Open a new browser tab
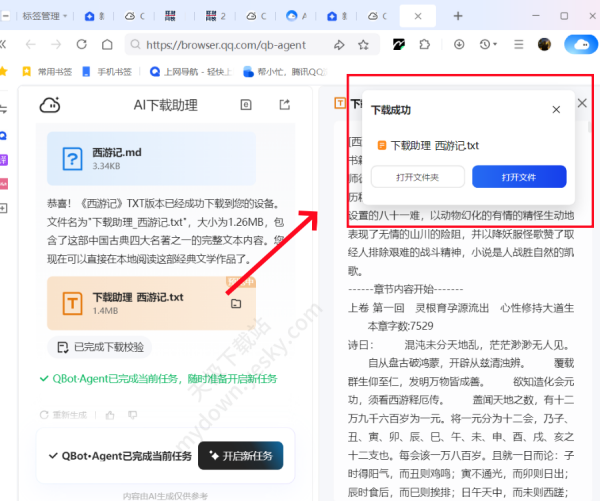Image resolution: width=600 pixels, height=501 pixels. click(x=458, y=16)
